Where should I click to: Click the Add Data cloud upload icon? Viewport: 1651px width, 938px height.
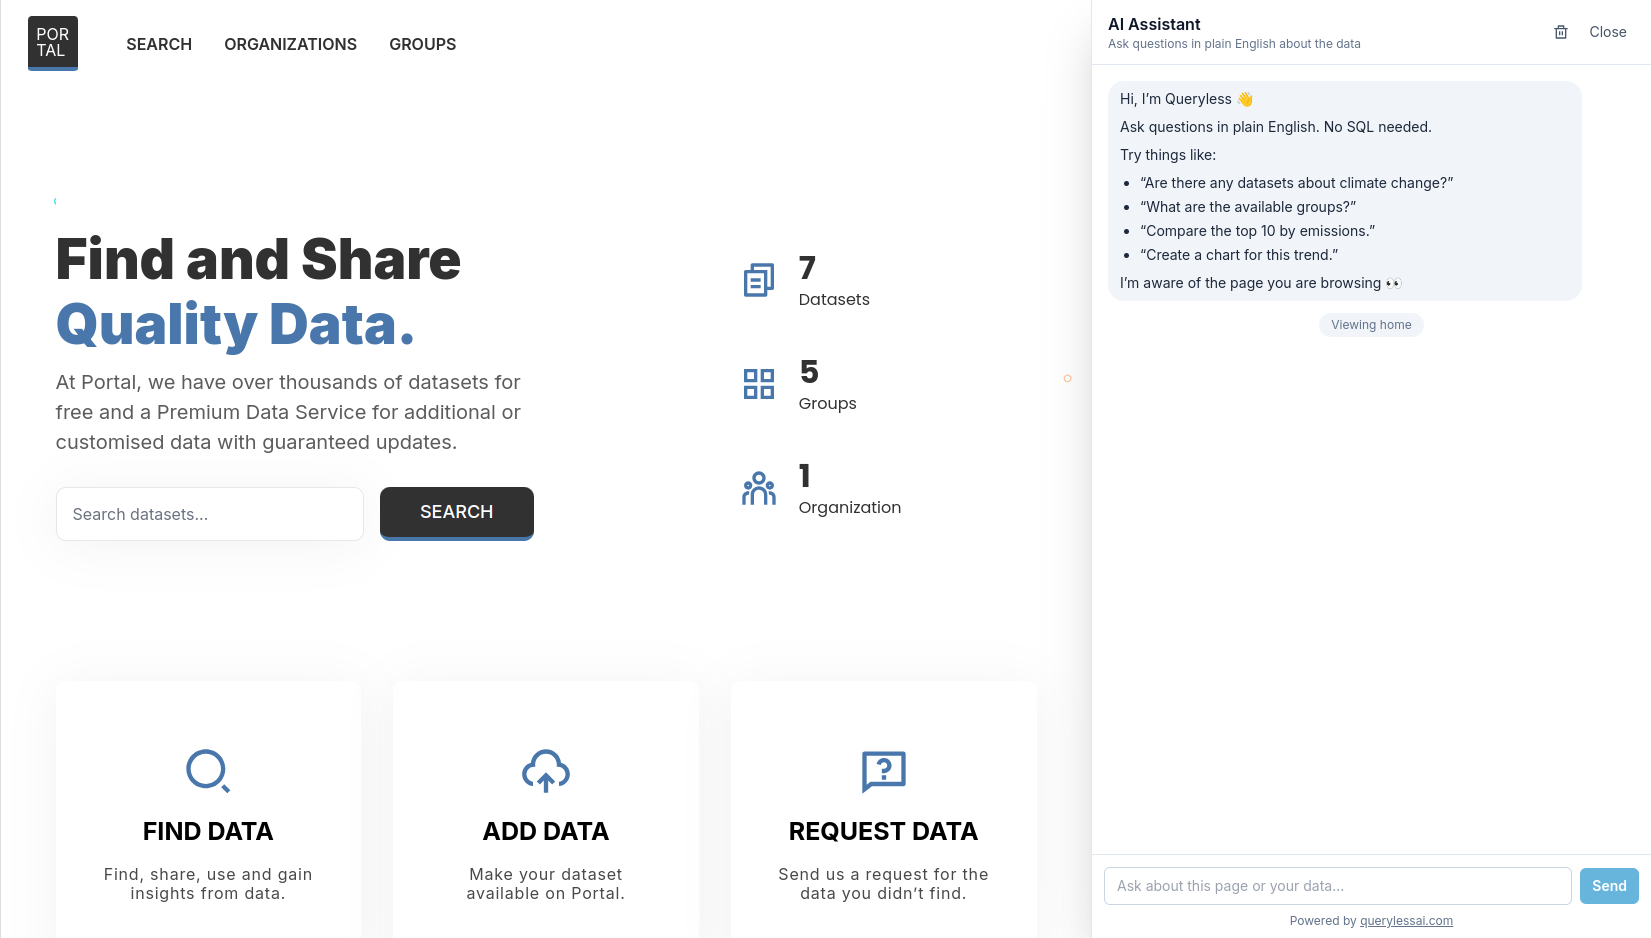click(545, 771)
